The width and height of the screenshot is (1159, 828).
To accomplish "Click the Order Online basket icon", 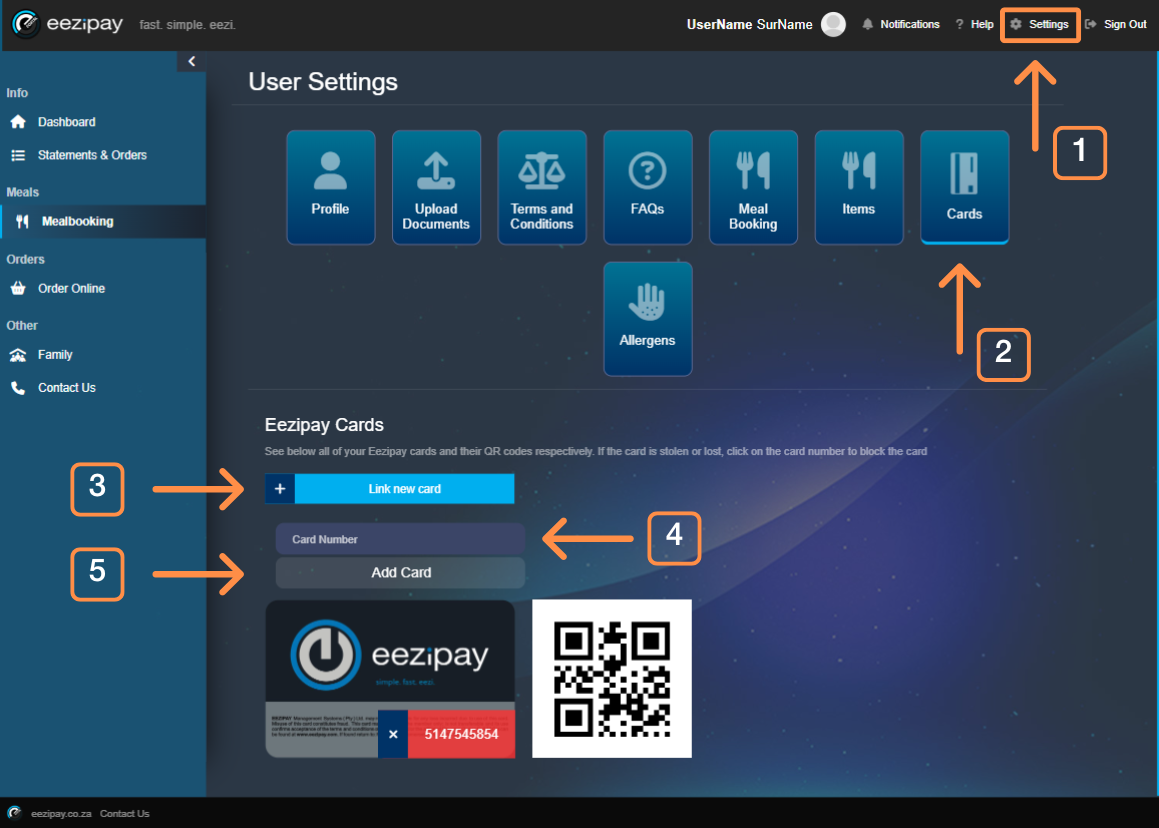I will 18,288.
